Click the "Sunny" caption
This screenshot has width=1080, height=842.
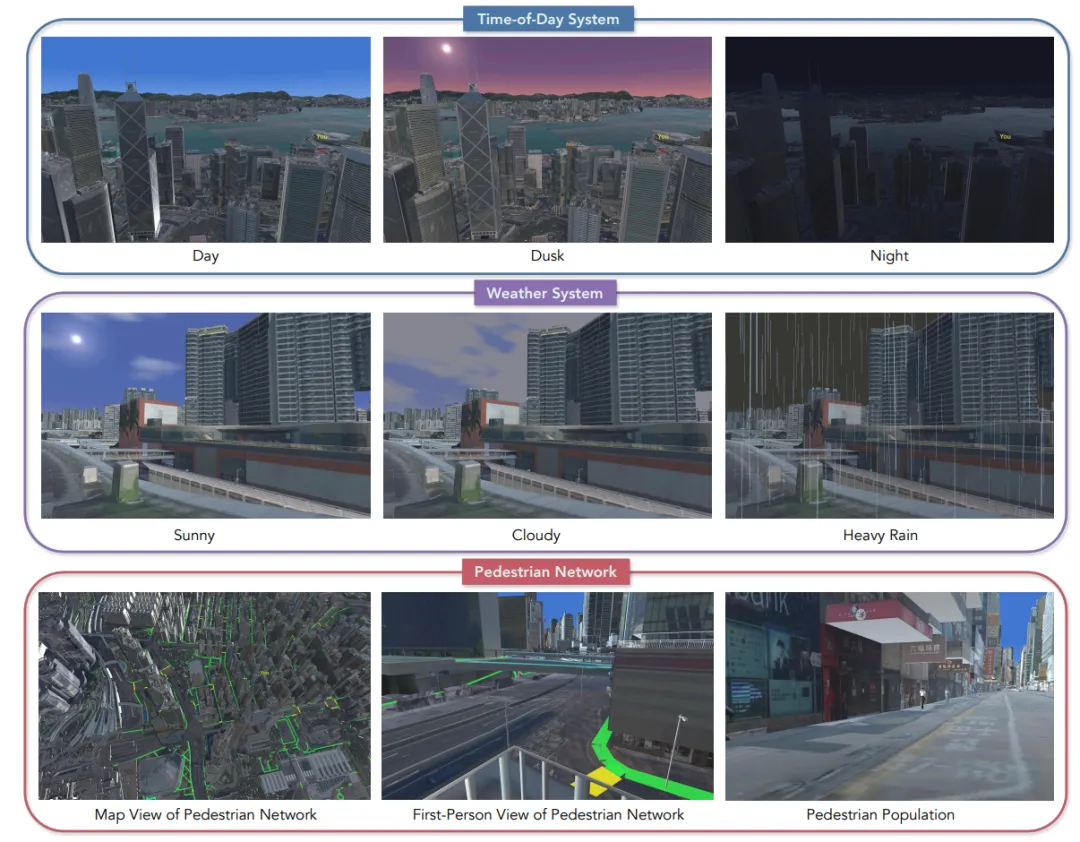194,535
